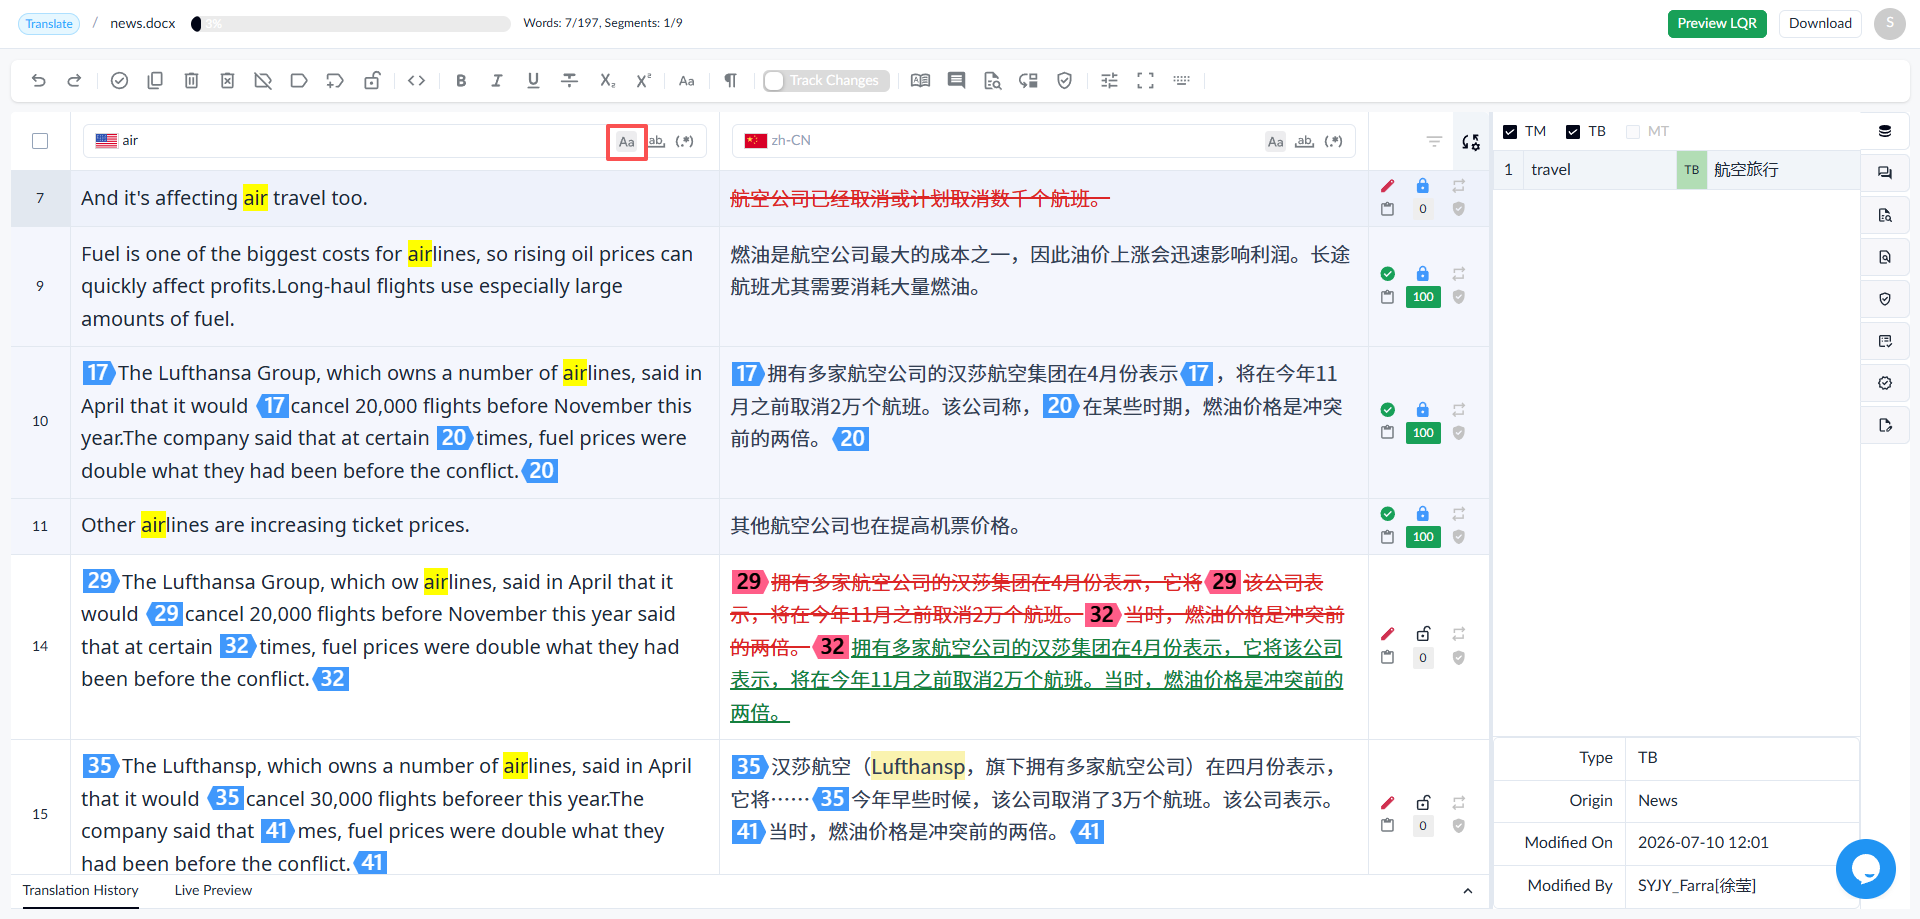This screenshot has width=1920, height=919.
Task: Switch to Live Preview tab
Action: tap(213, 890)
